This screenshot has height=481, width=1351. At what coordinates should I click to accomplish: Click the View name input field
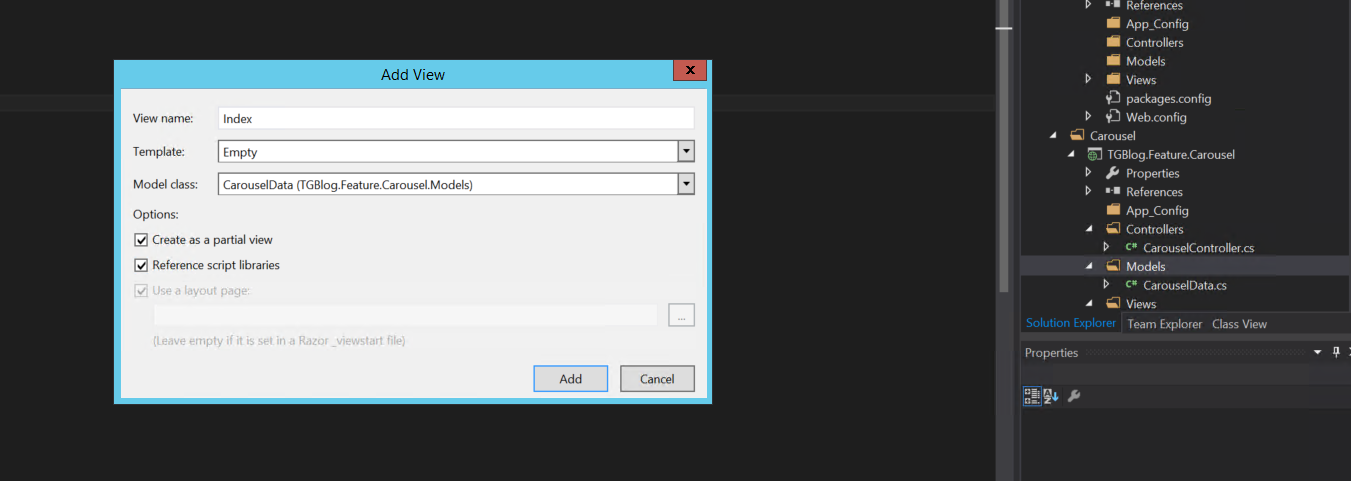(456, 118)
